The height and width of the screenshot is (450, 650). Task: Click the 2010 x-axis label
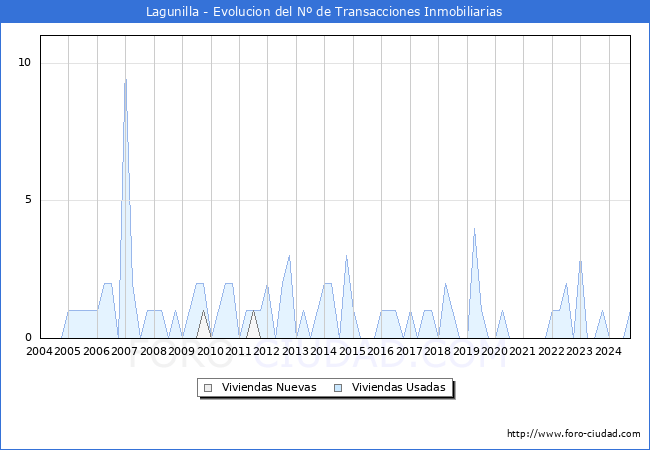point(210,351)
